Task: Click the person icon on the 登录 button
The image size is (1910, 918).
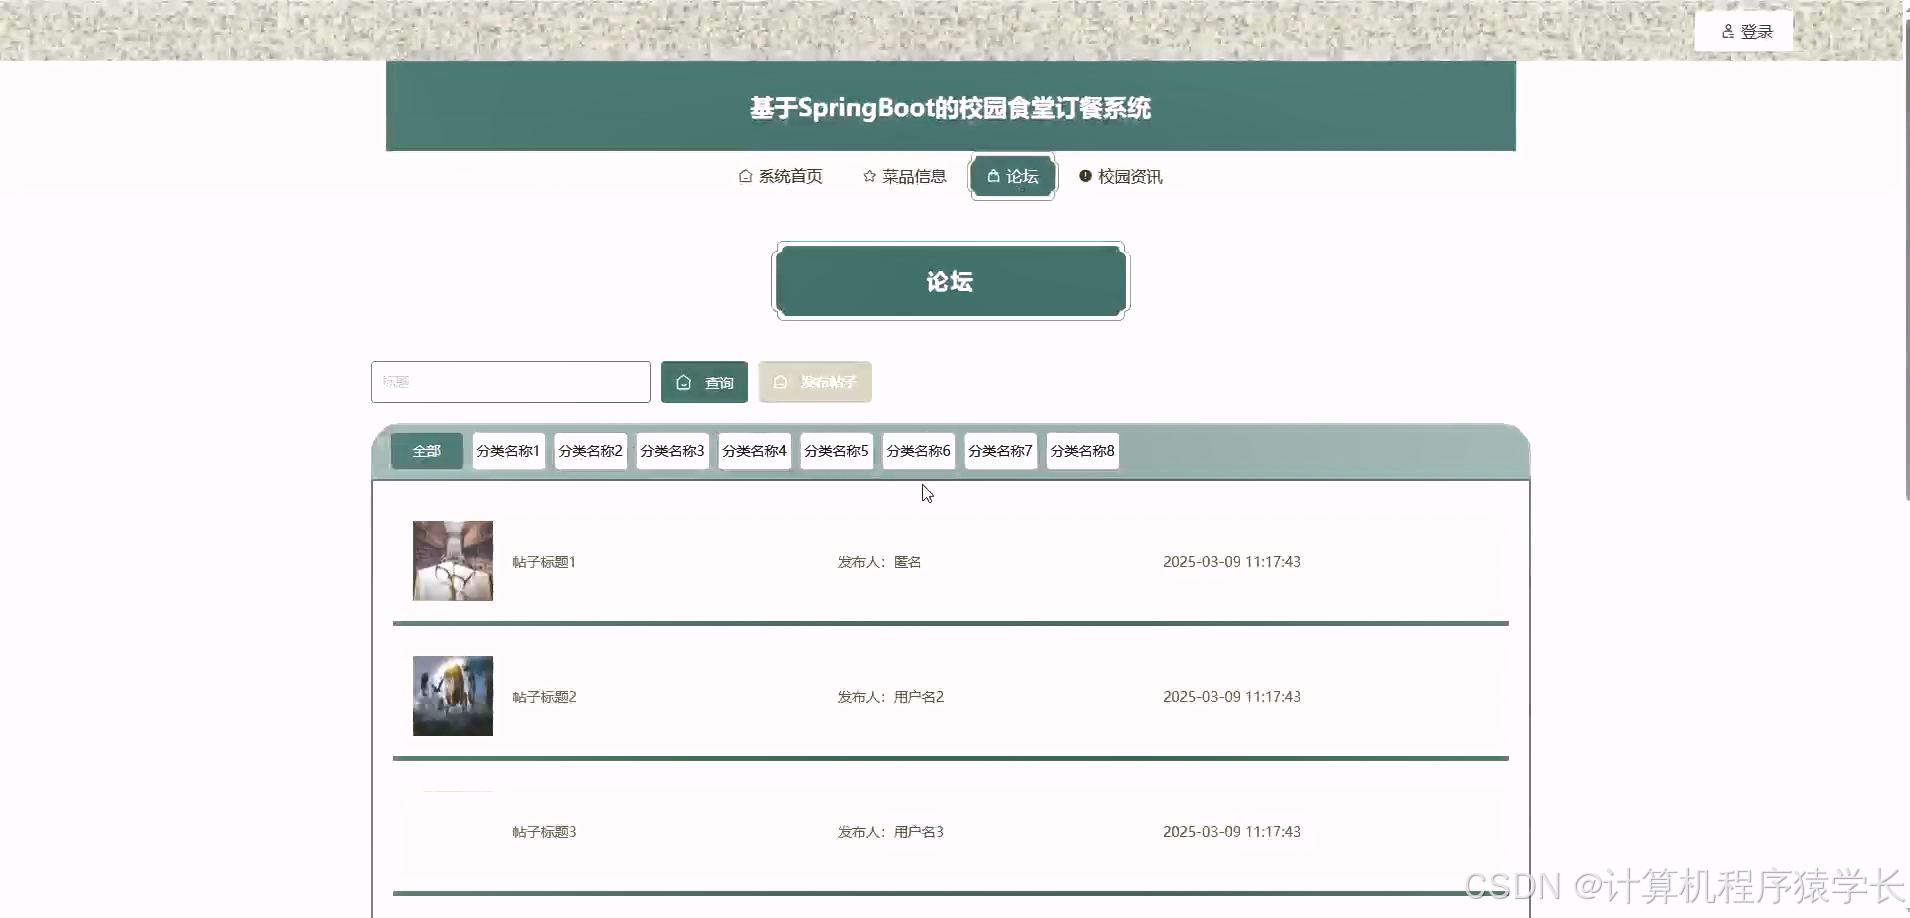Action: pyautogui.click(x=1729, y=30)
